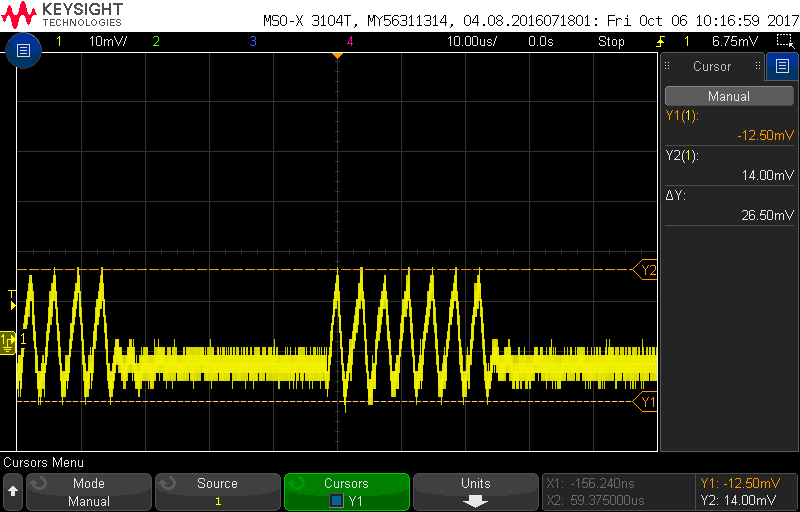Click the Cursors Menu label
The width and height of the screenshot is (800, 512).
click(44, 463)
